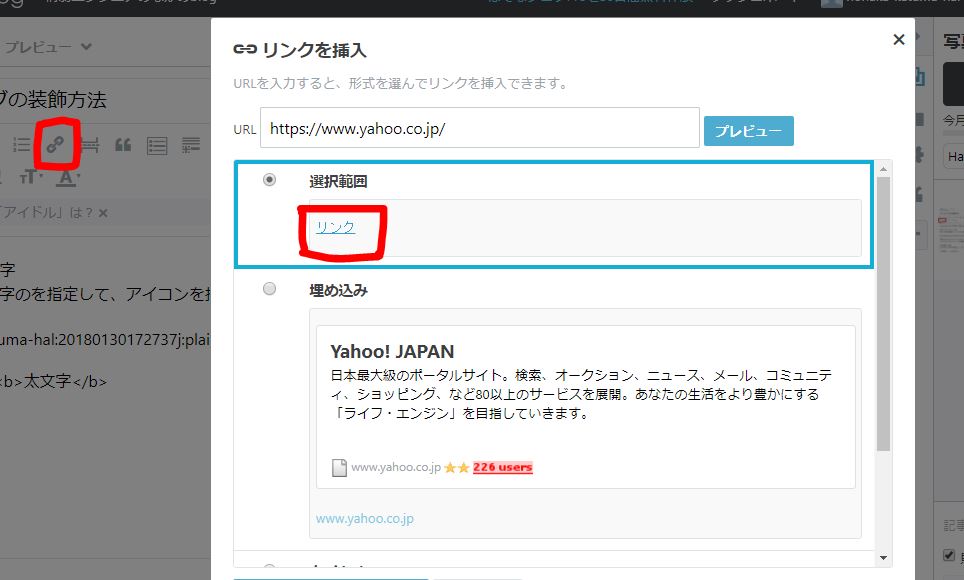964x580 pixels.
Task: Open the text color dropdown arrow
Action: click(x=81, y=178)
